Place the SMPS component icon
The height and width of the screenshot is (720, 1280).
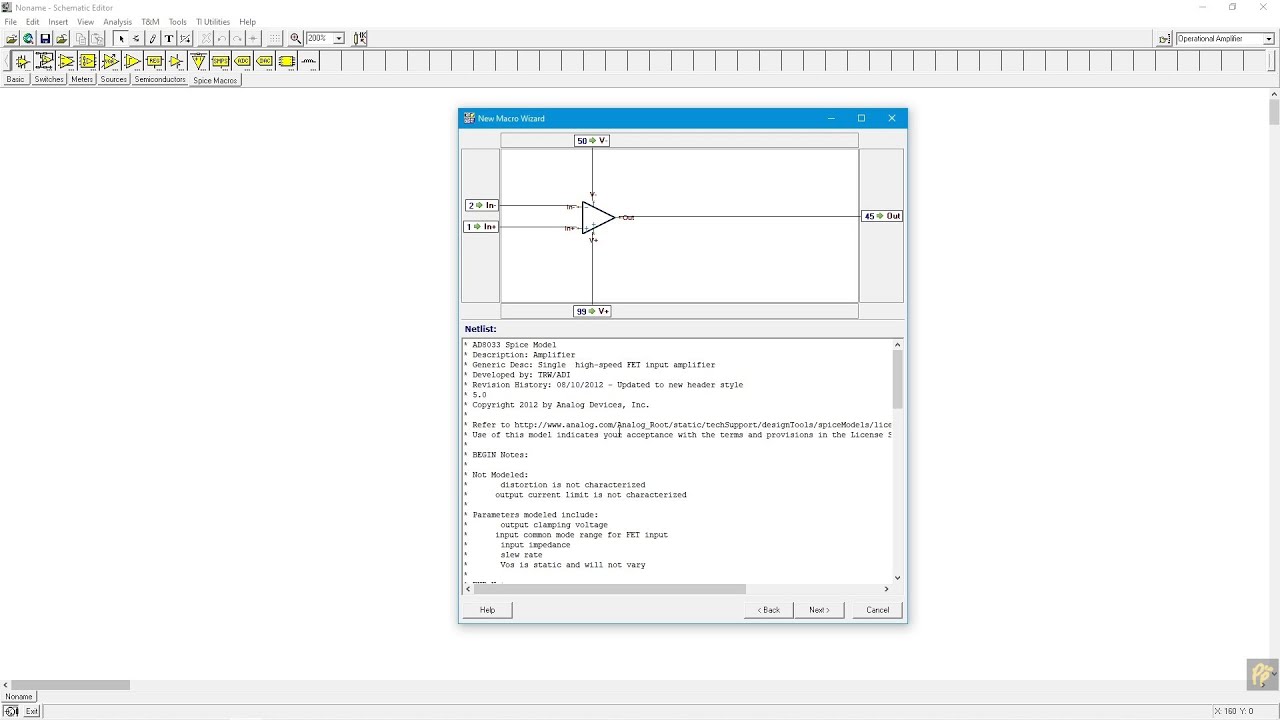pyautogui.click(x=220, y=61)
